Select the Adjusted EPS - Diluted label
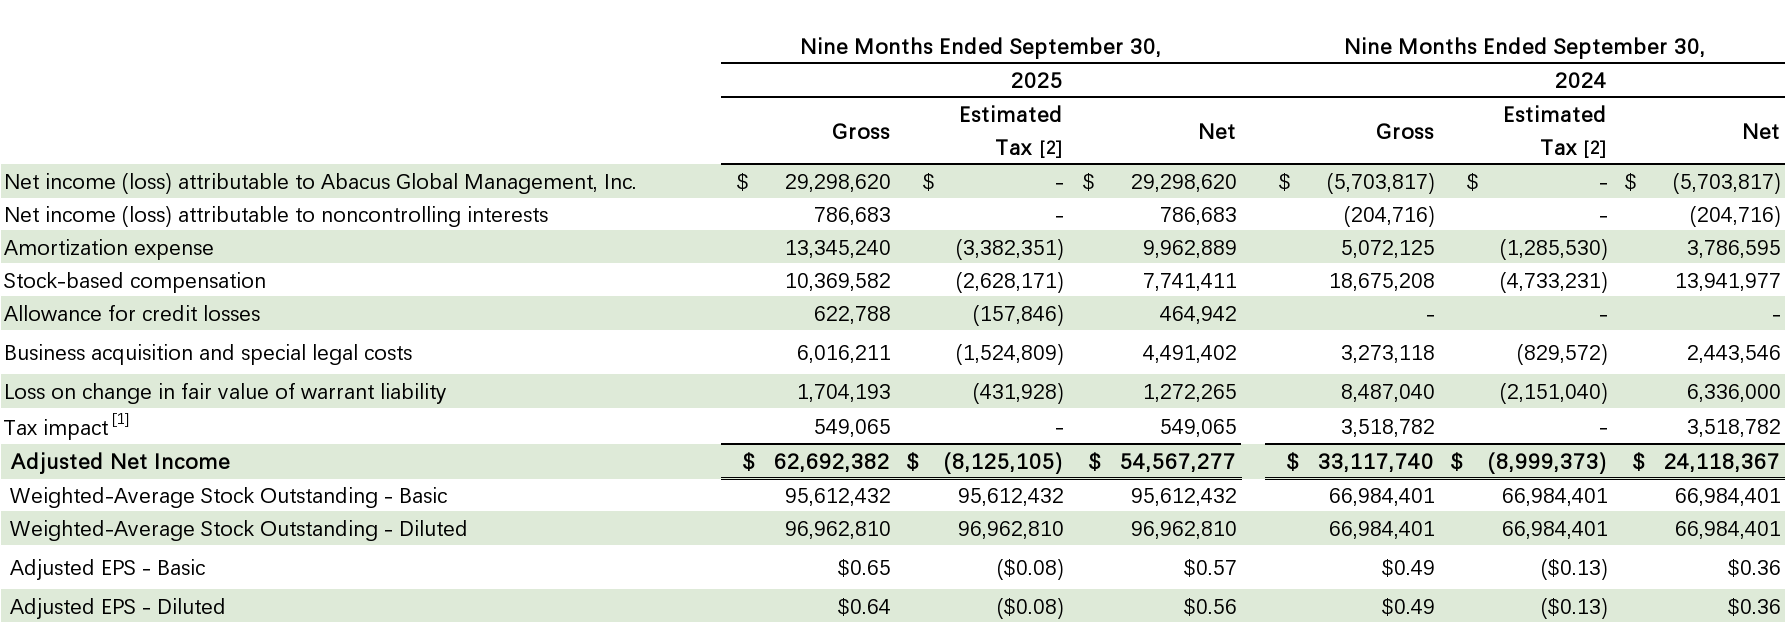1786x624 pixels. pos(117,607)
